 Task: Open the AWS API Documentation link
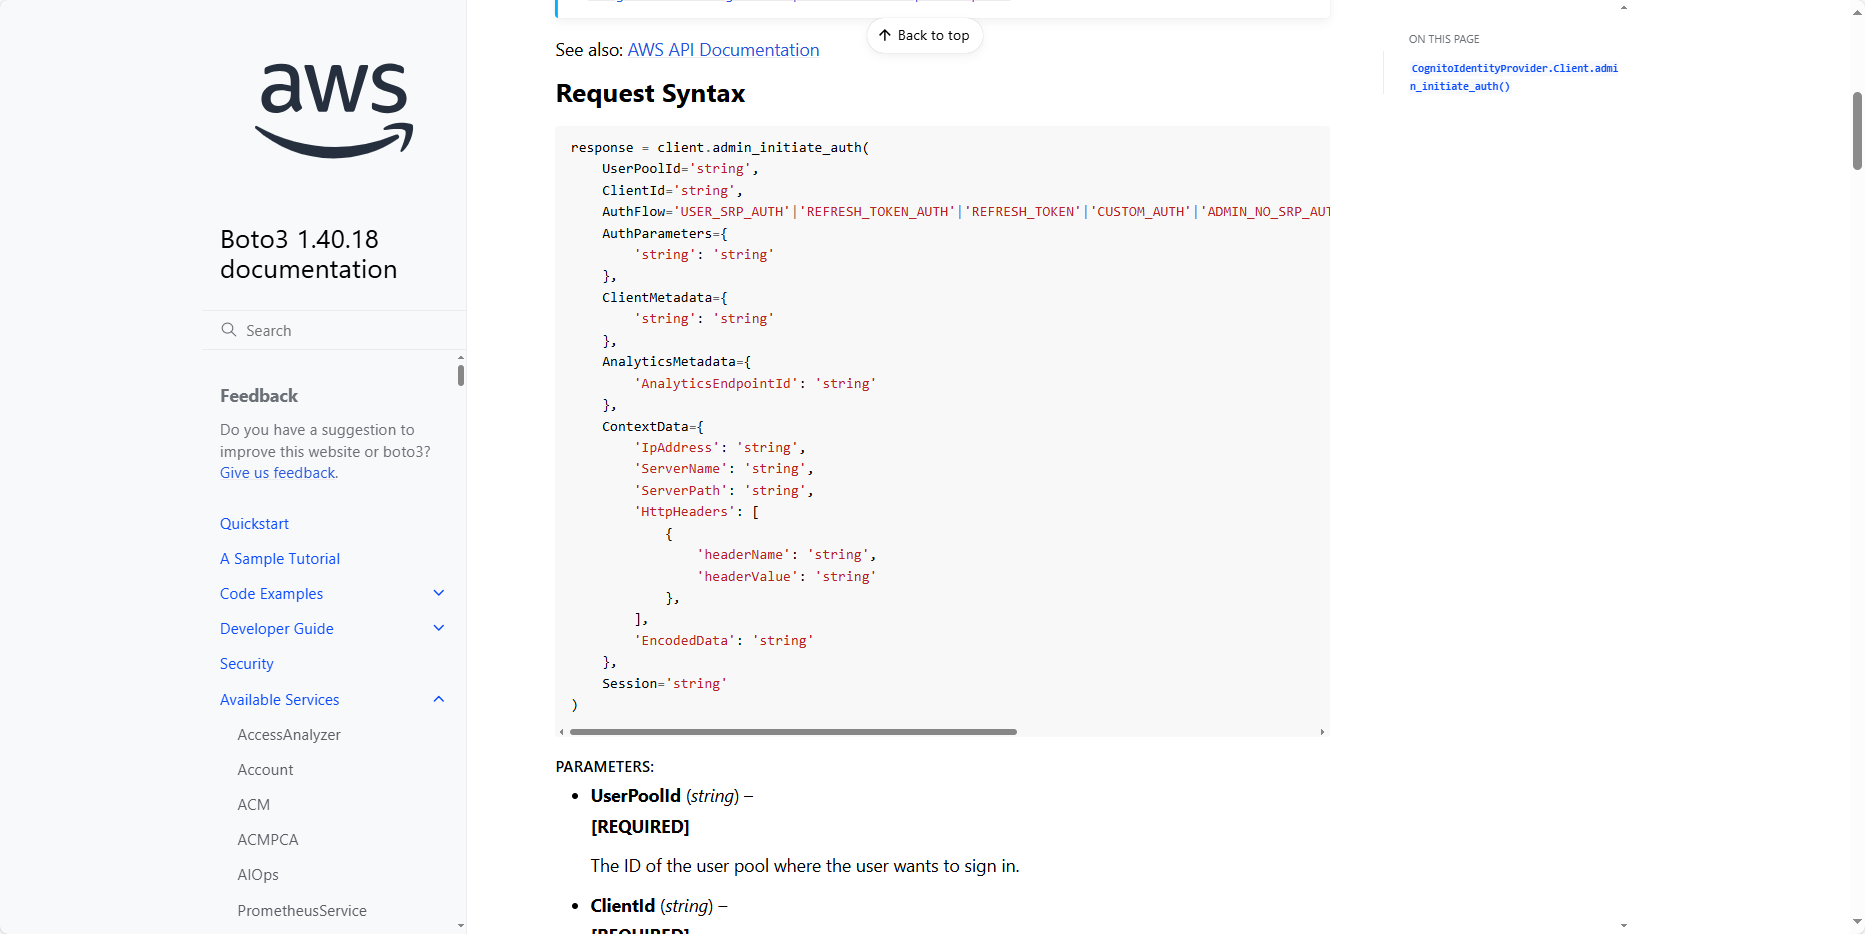coord(723,50)
